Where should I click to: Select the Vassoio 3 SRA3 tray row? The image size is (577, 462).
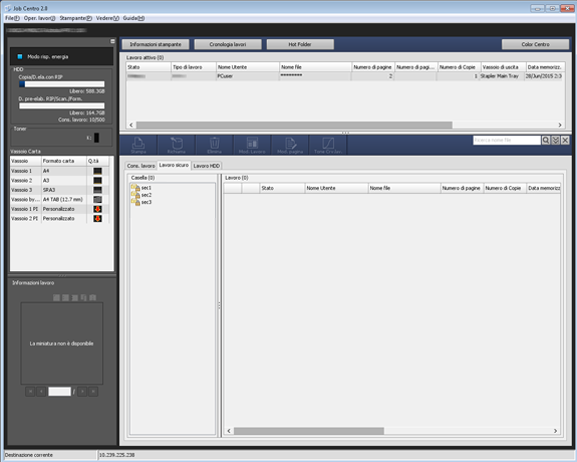[60, 190]
